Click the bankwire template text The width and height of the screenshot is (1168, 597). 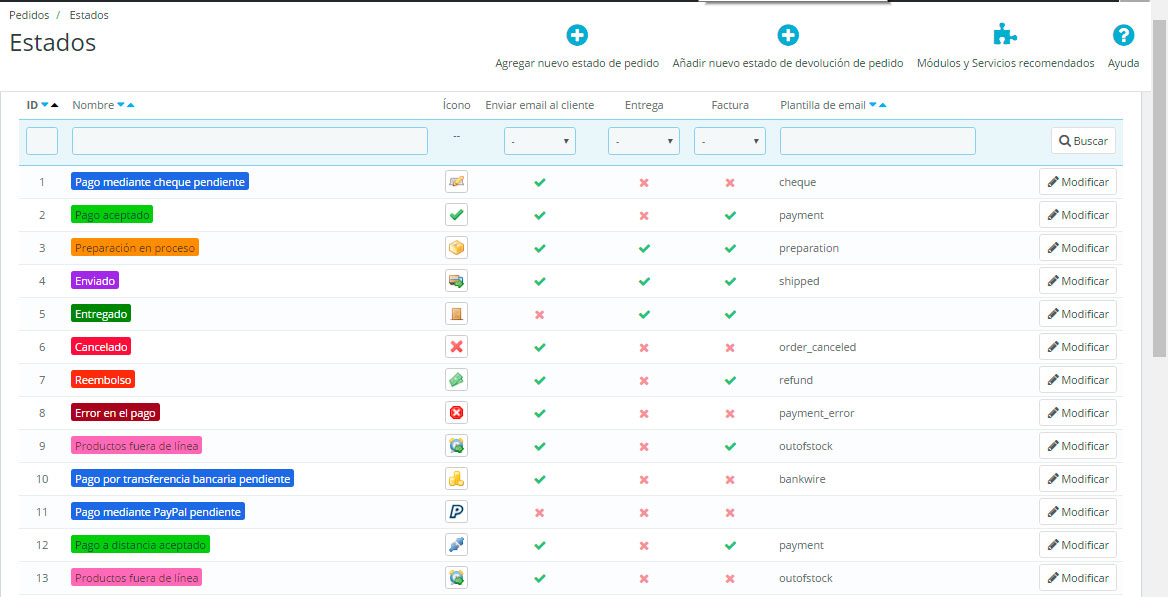pos(802,479)
